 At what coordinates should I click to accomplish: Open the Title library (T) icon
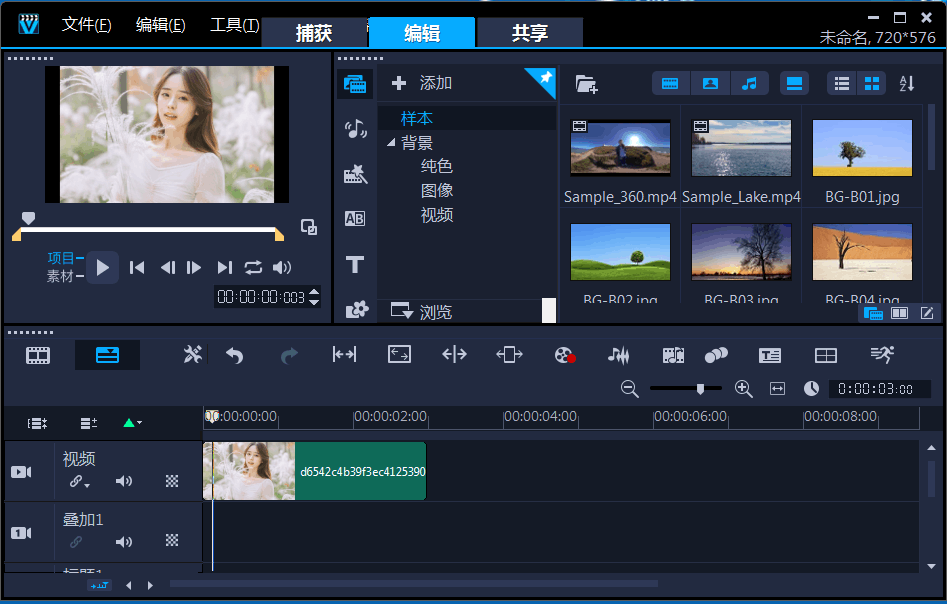(x=355, y=265)
